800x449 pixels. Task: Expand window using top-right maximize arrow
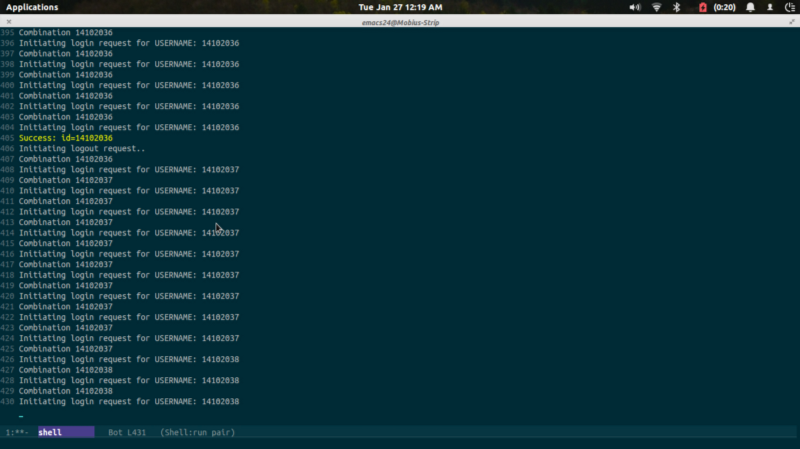point(792,22)
